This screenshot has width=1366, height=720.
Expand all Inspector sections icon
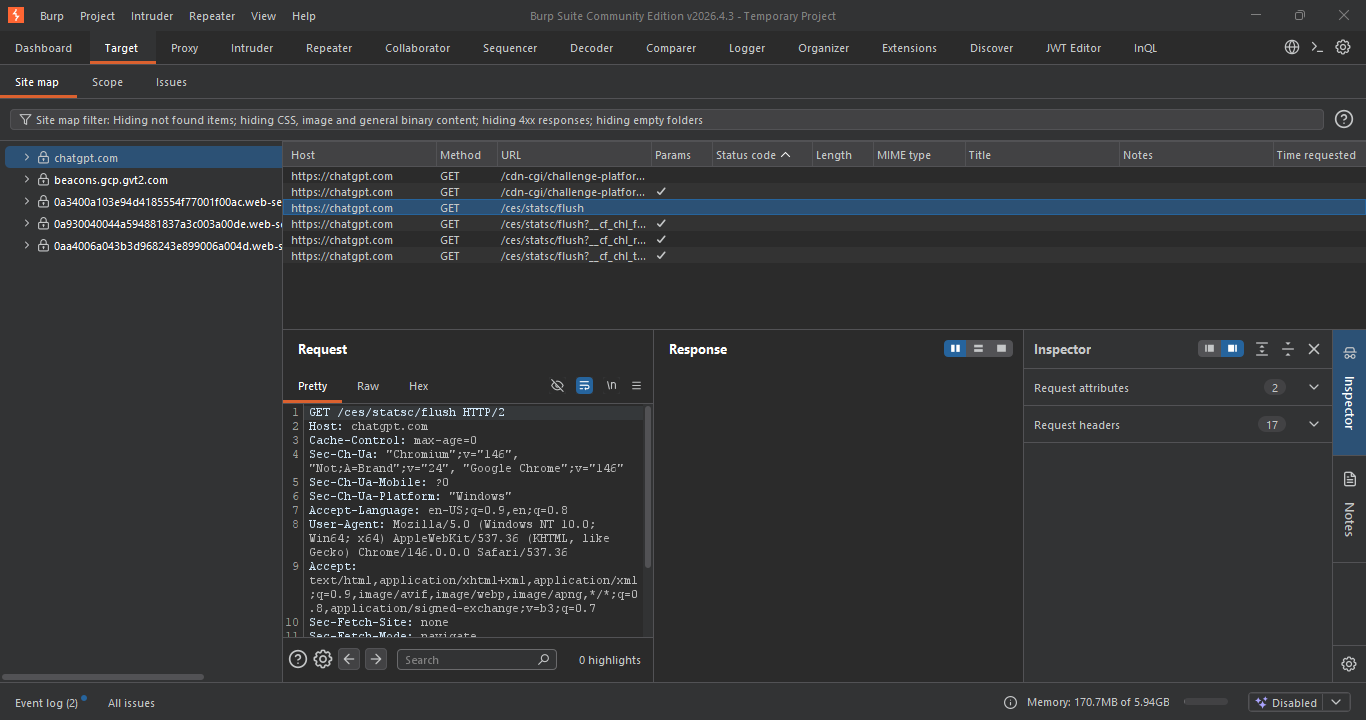[1262, 349]
